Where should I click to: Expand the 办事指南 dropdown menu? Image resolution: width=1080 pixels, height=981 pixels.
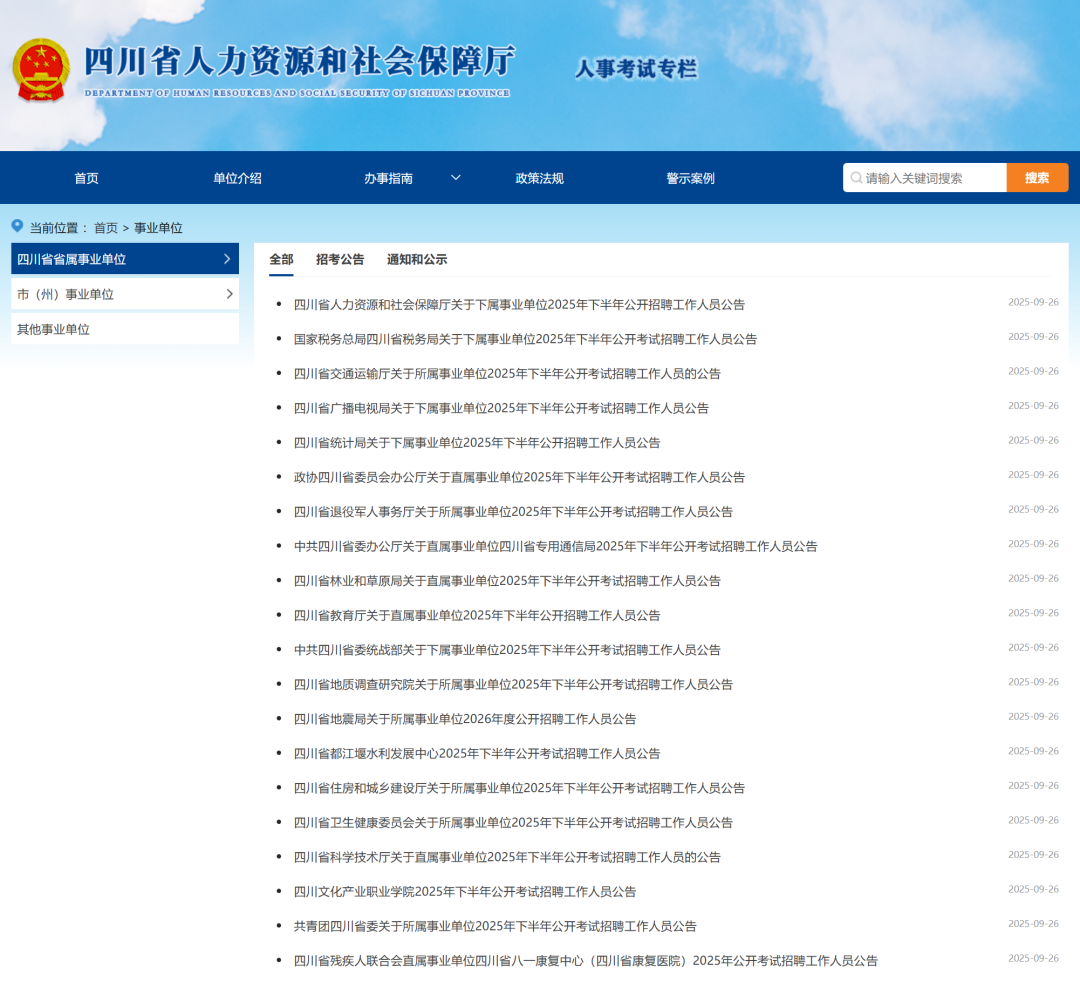tap(389, 177)
